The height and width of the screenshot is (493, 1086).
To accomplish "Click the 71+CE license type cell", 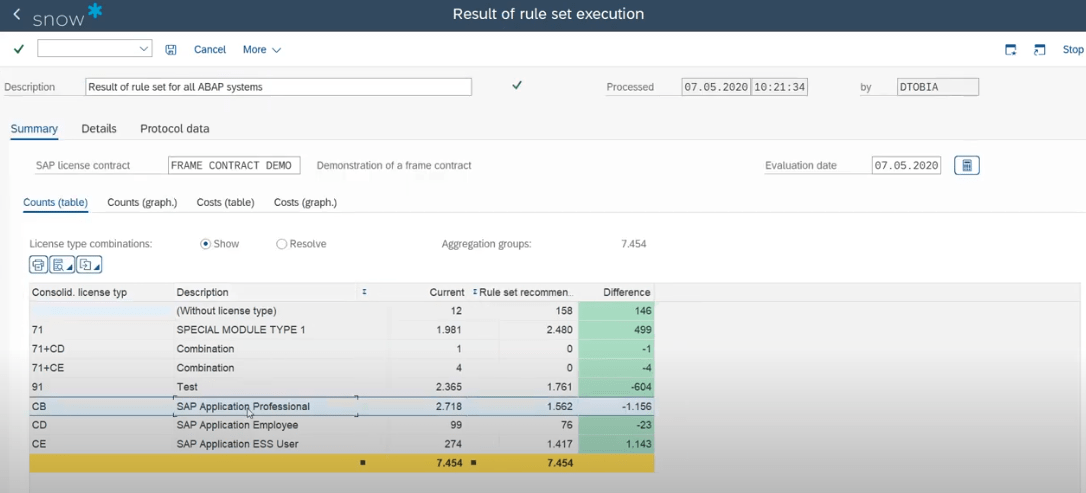I will 101,368.
